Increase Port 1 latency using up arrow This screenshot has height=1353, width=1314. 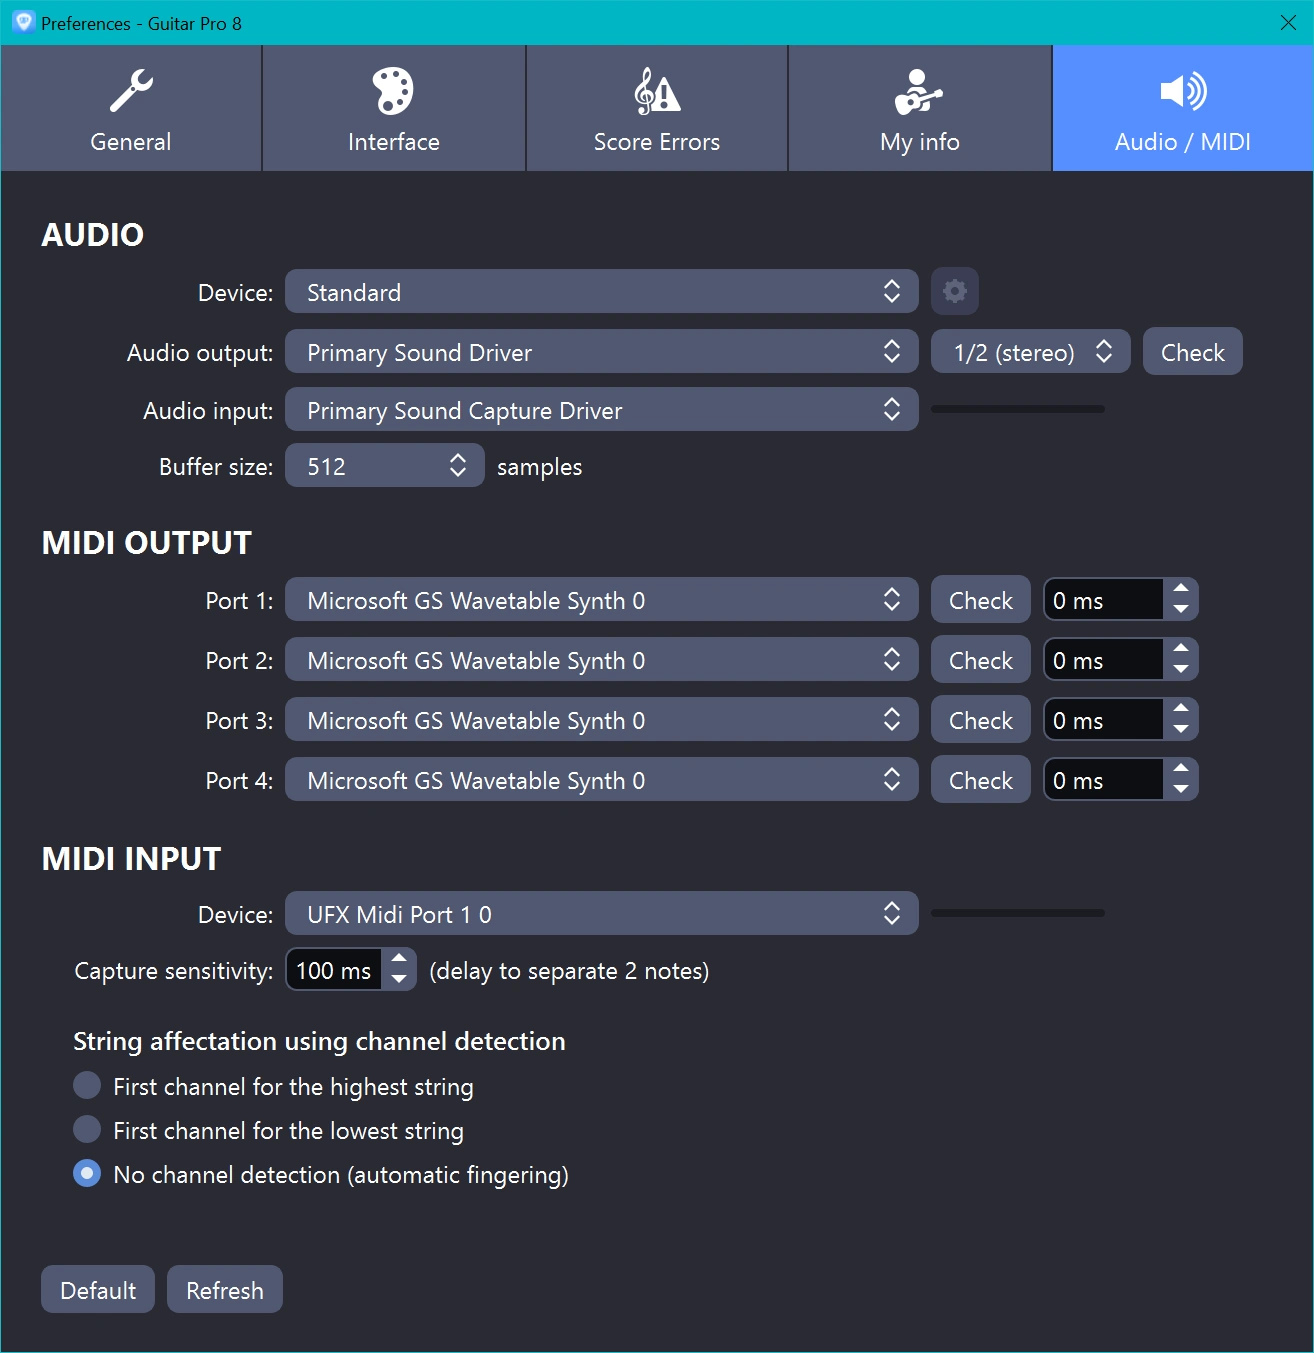[x=1181, y=590]
